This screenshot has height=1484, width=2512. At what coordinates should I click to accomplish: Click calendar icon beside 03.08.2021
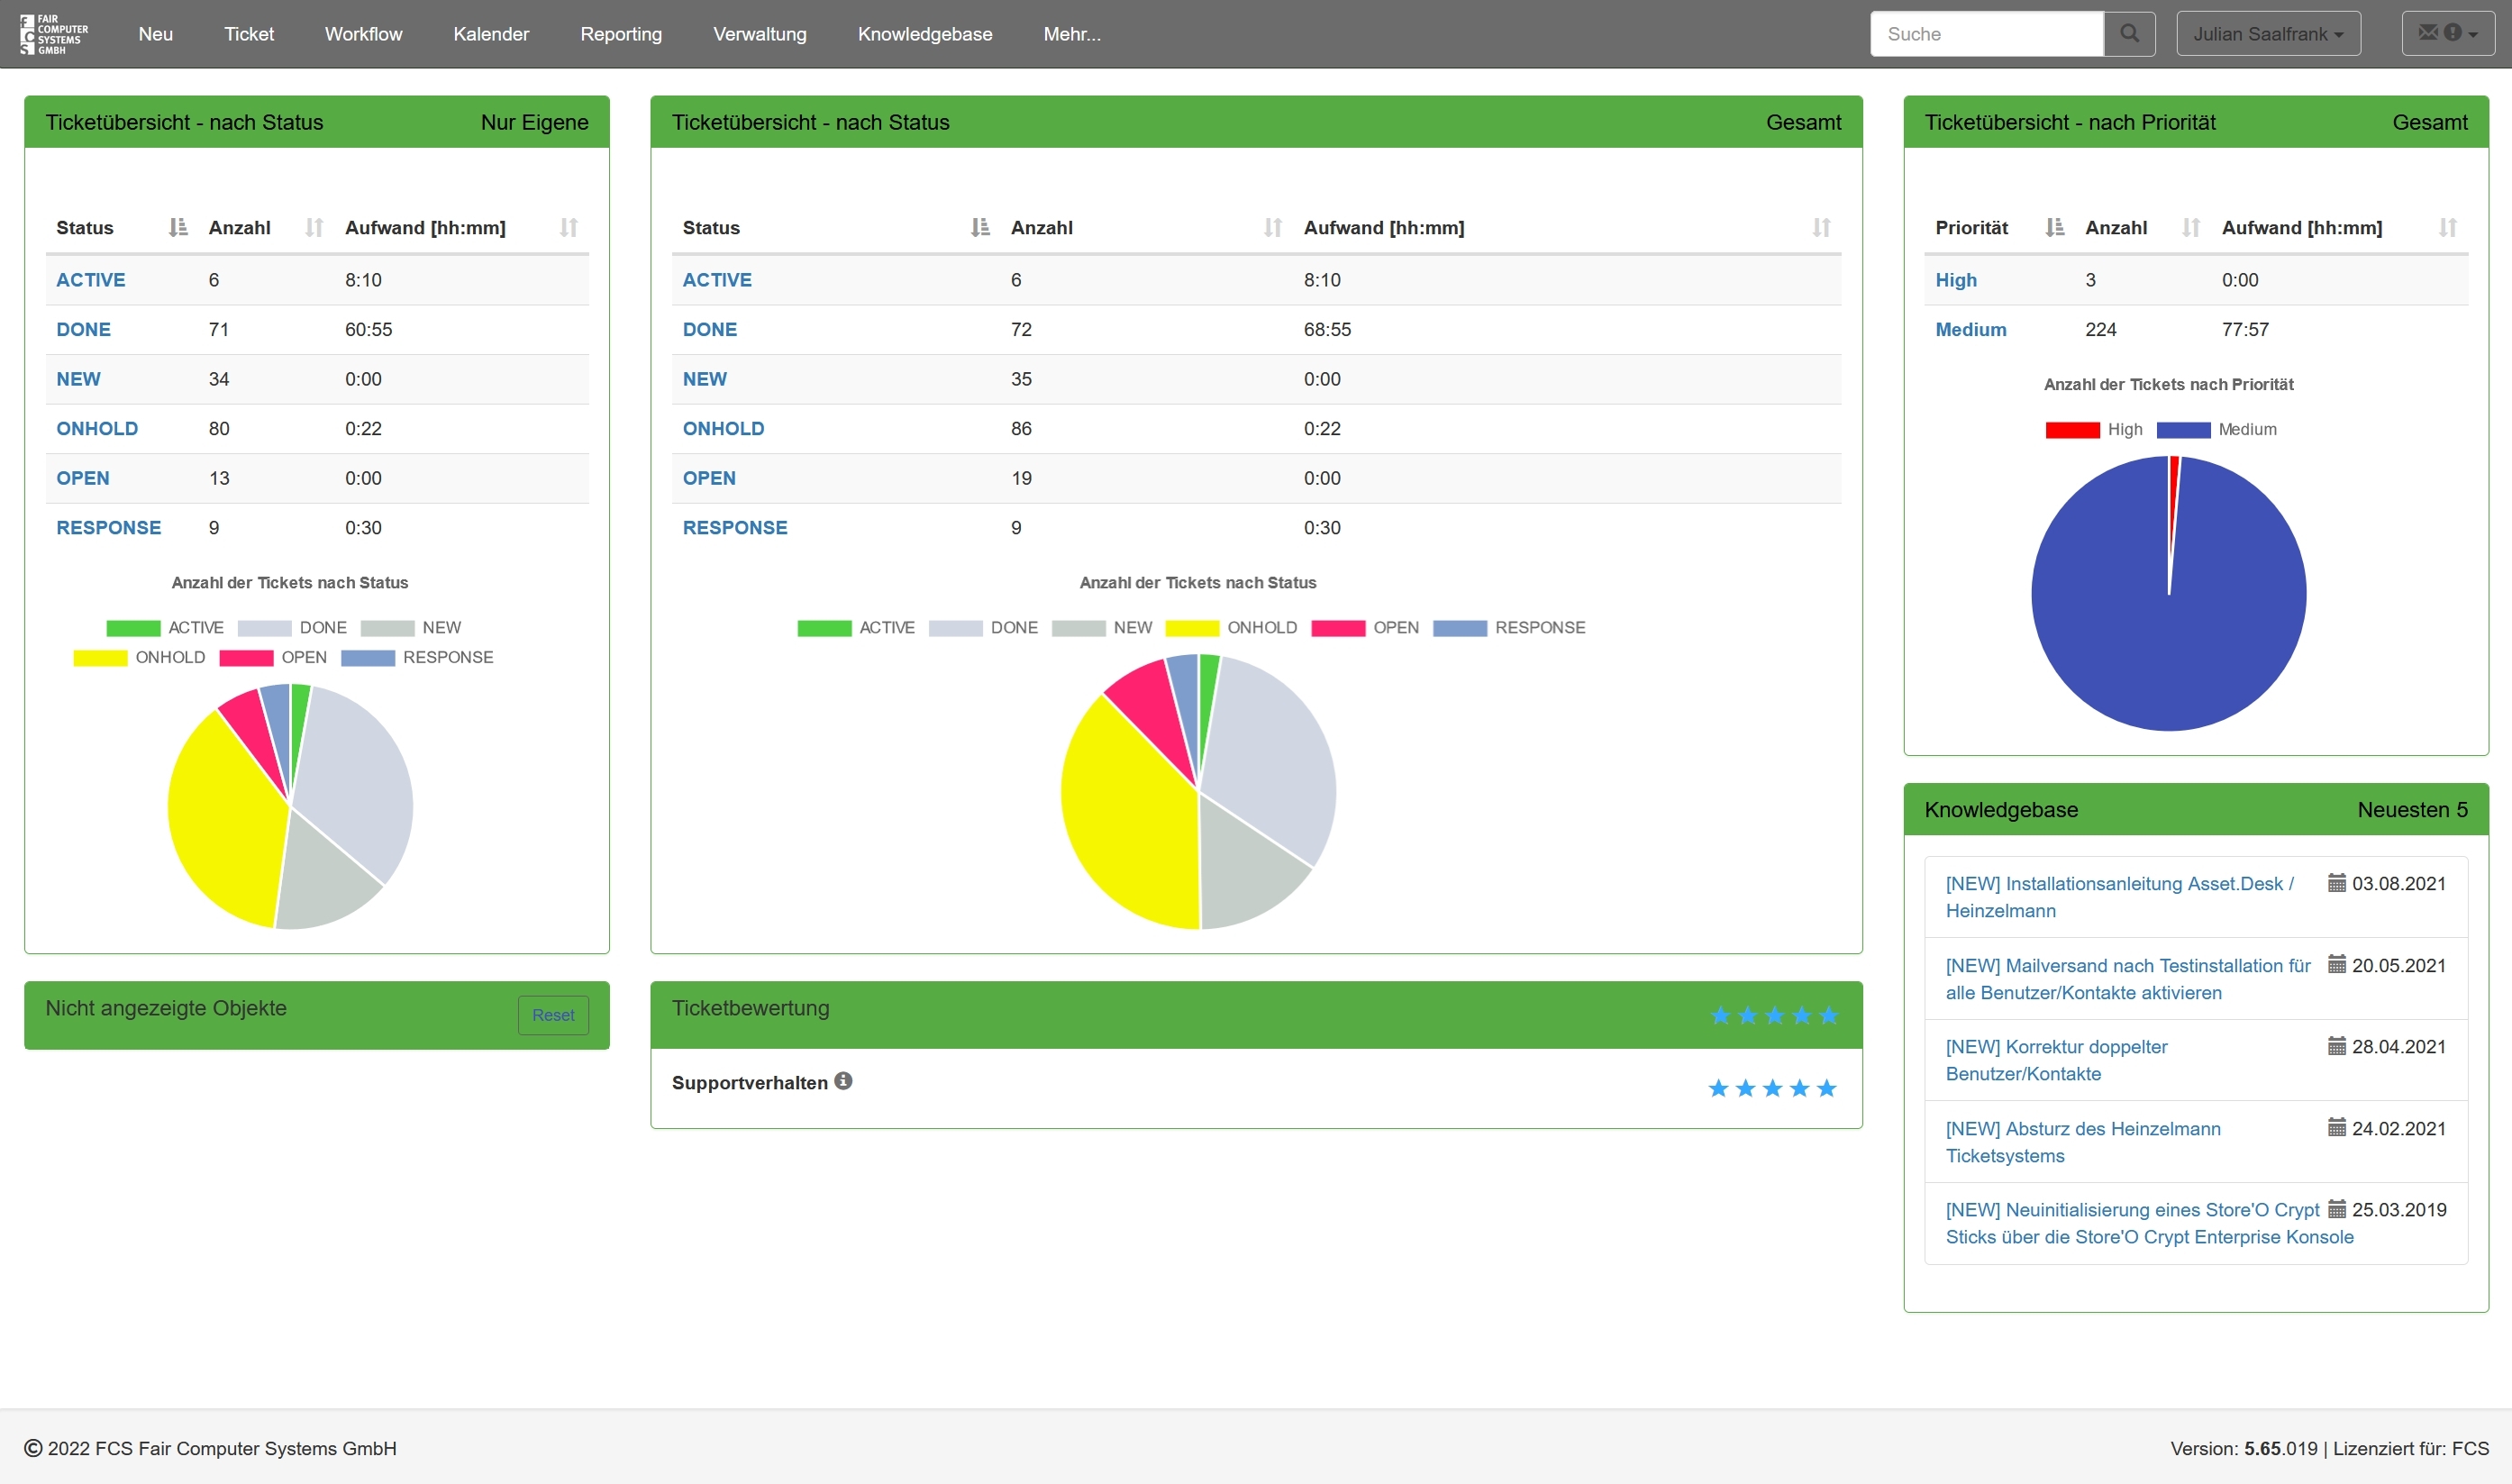pos(2336,883)
